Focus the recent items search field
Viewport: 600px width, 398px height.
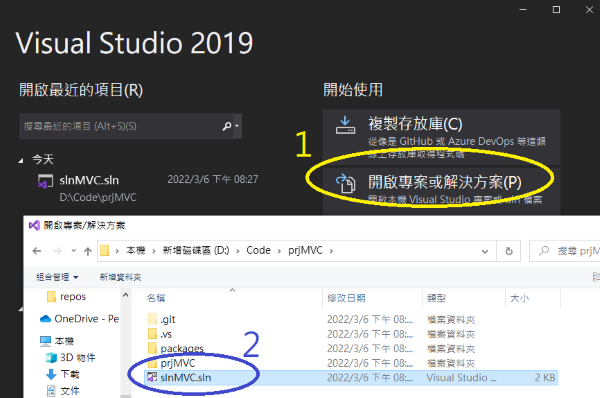click(x=130, y=126)
